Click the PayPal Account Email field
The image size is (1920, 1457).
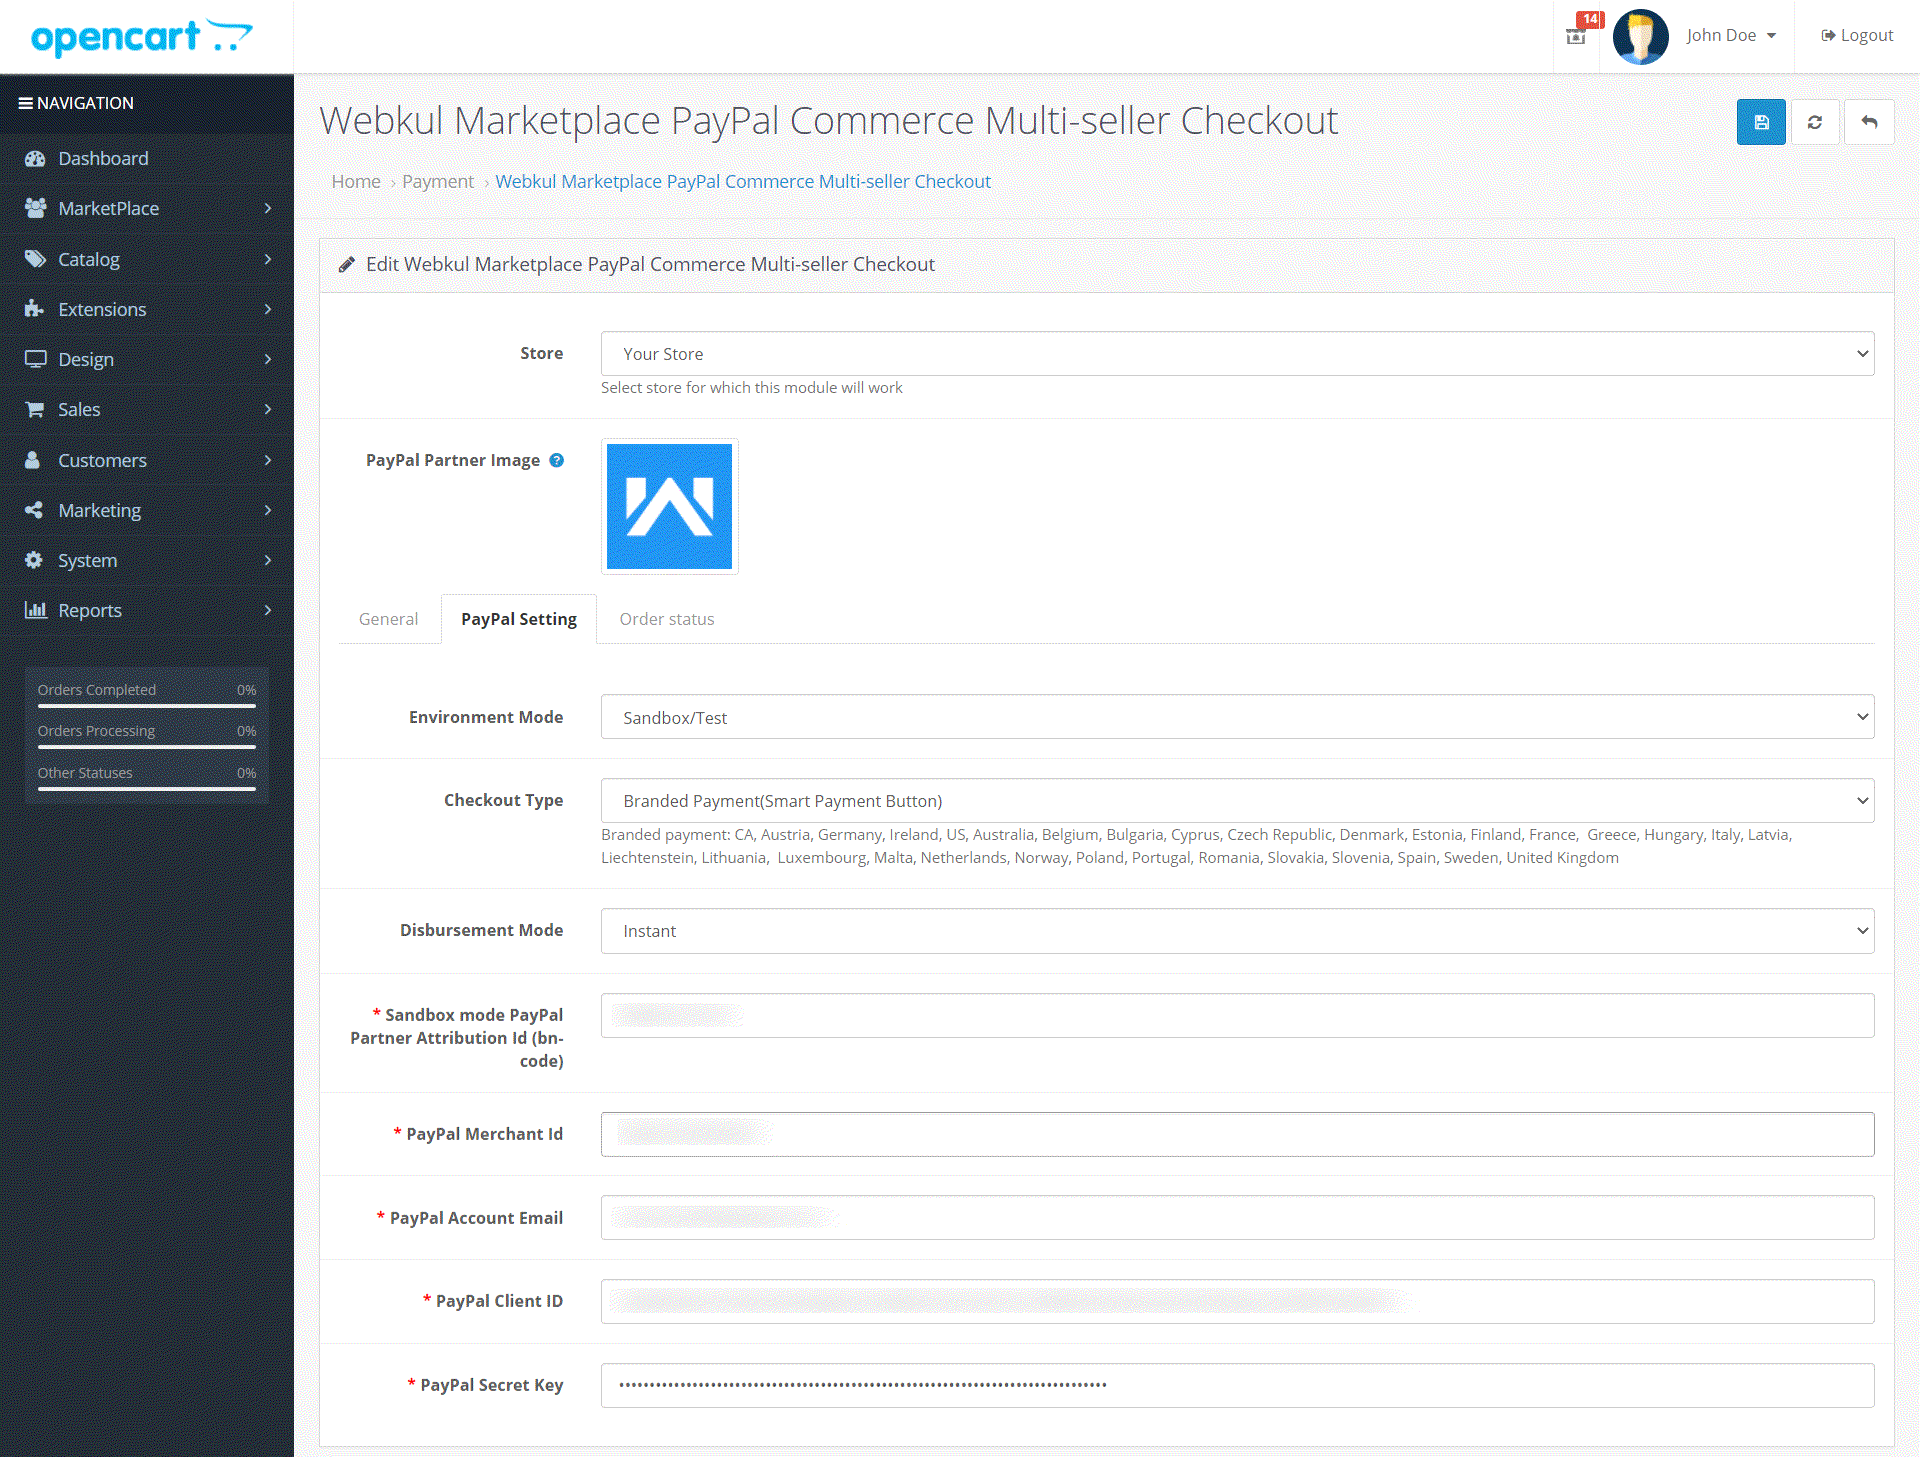[1237, 1217]
